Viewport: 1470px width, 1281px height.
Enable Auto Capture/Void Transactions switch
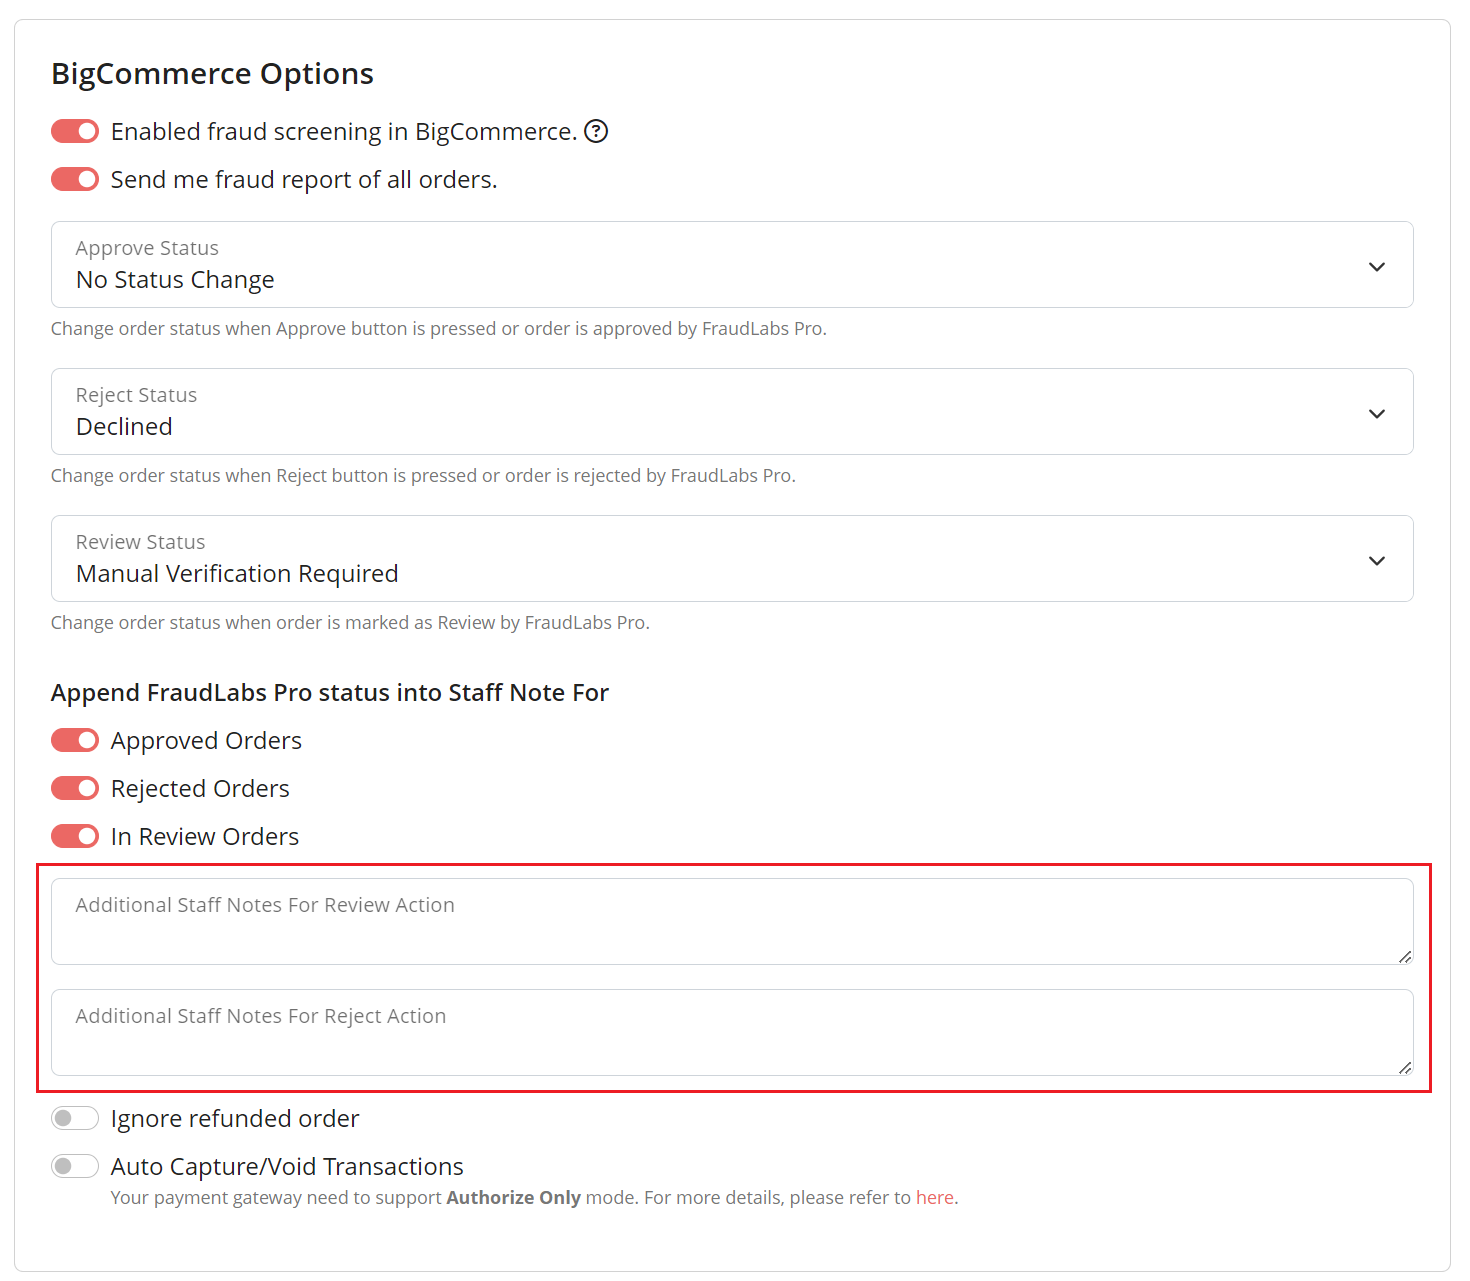point(75,1166)
